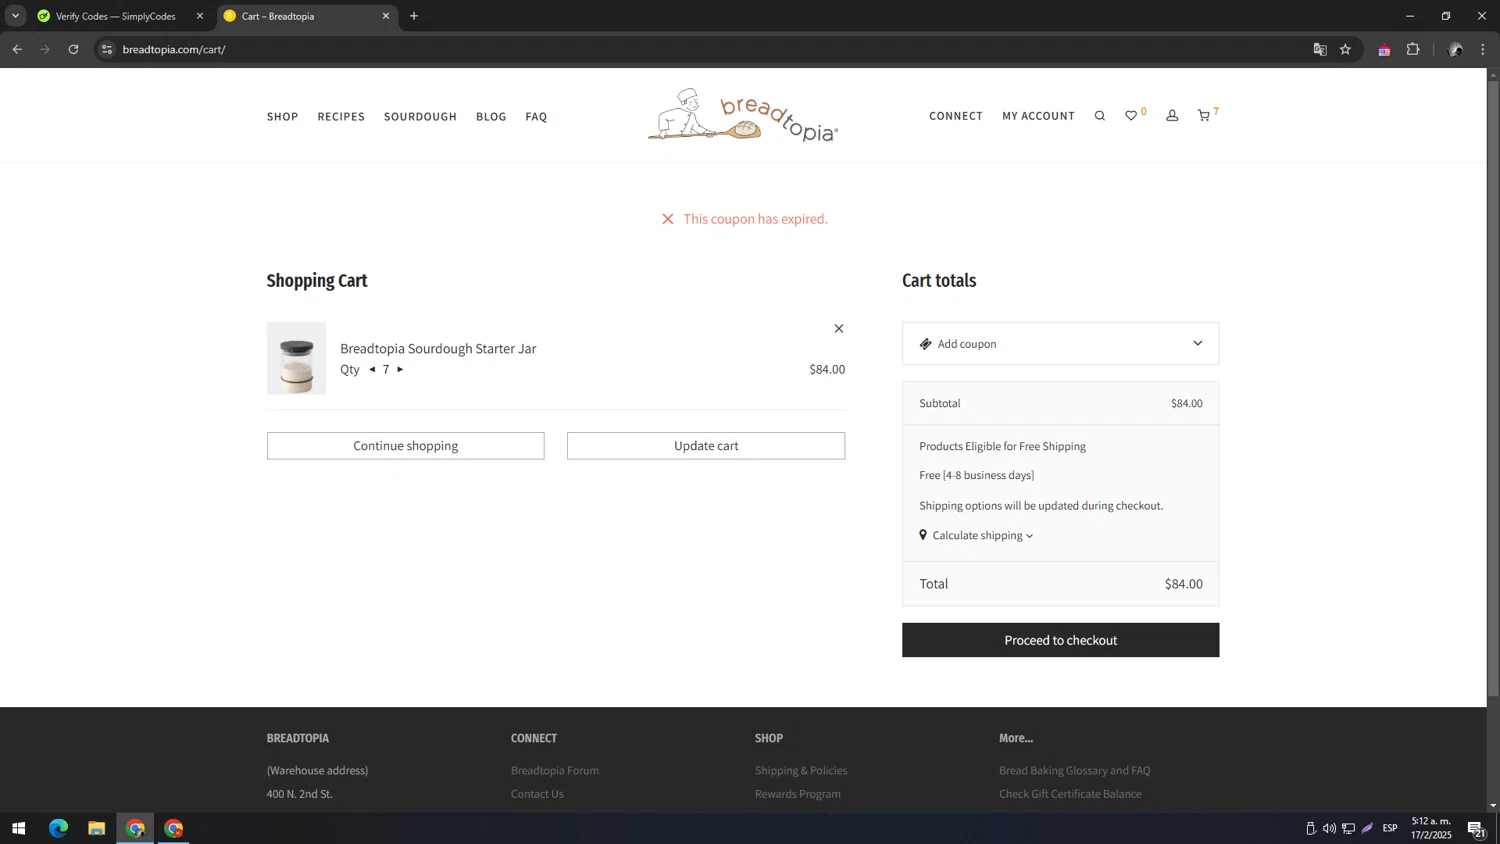Open Shipping & Policies footer link
The width and height of the screenshot is (1500, 844).
[x=801, y=770]
